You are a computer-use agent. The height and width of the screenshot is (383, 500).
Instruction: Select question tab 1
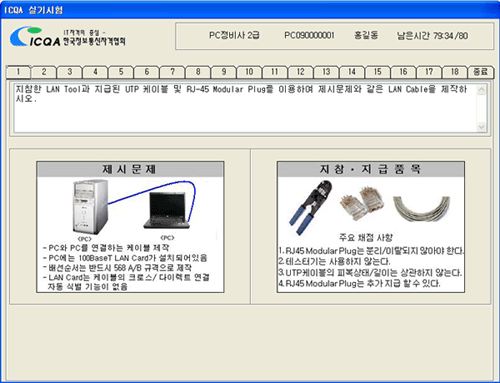(x=18, y=72)
